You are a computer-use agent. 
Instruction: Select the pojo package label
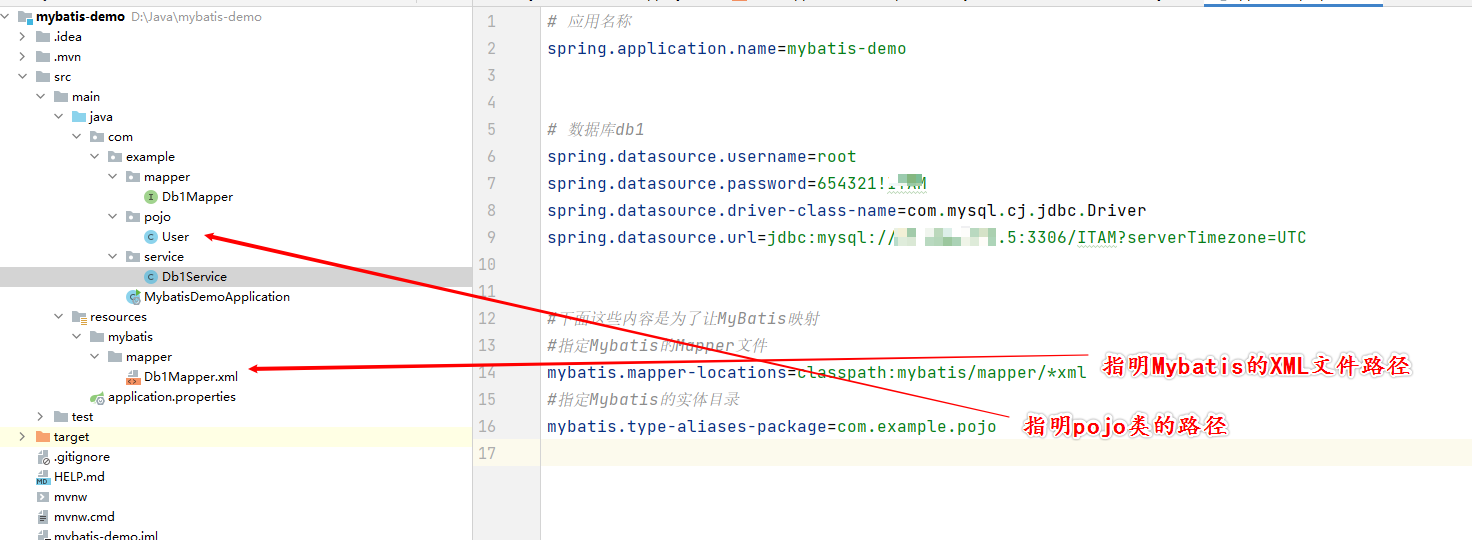tap(157, 217)
